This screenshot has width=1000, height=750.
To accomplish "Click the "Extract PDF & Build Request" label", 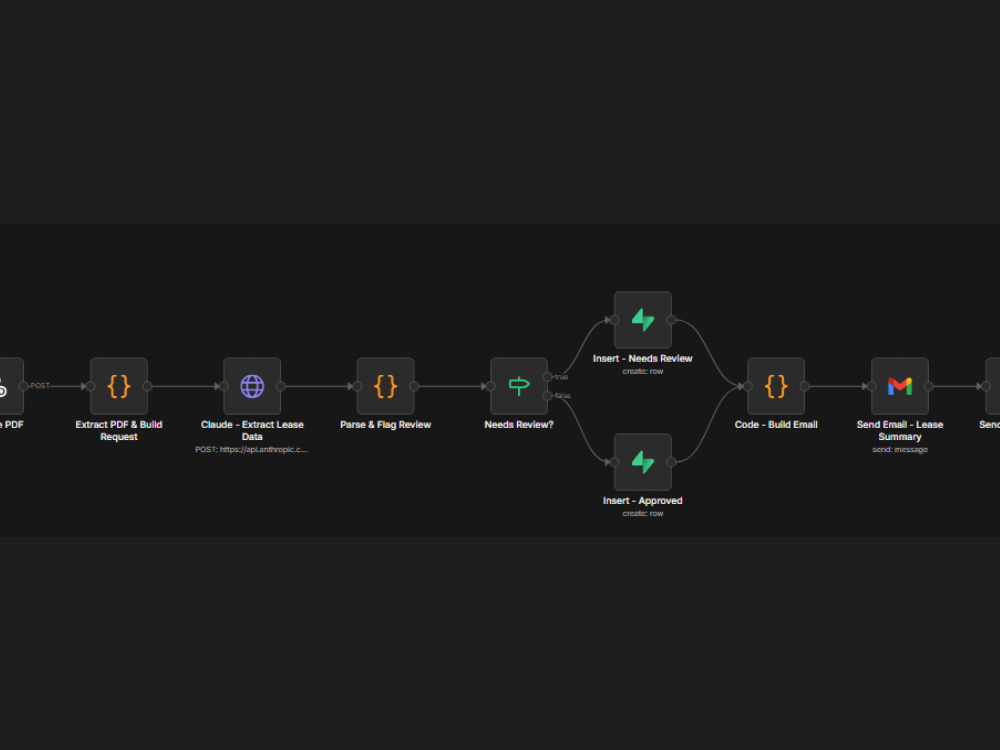I will point(119,430).
